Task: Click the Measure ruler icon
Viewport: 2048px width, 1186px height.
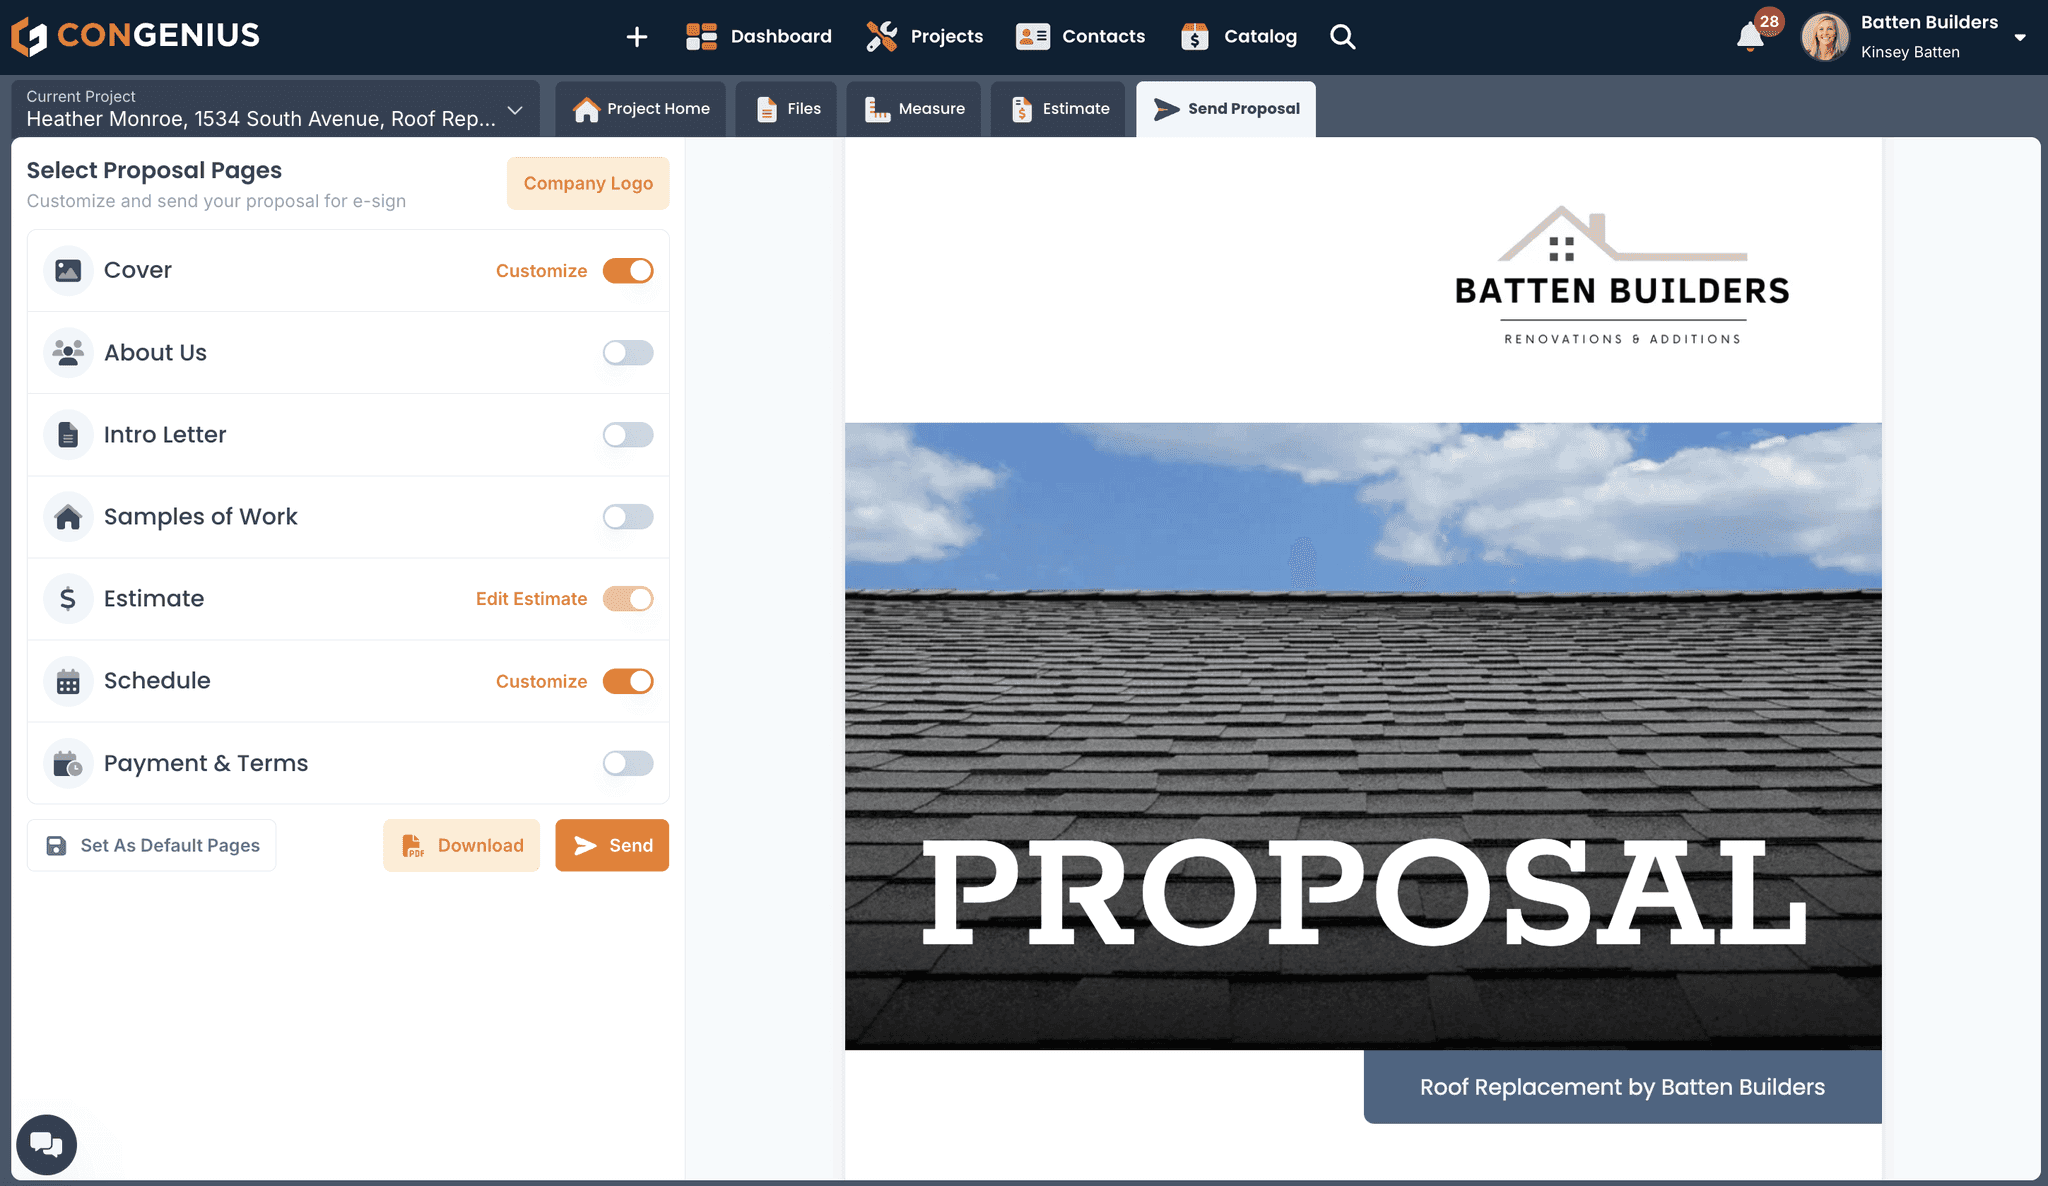Action: pyautogui.click(x=877, y=109)
